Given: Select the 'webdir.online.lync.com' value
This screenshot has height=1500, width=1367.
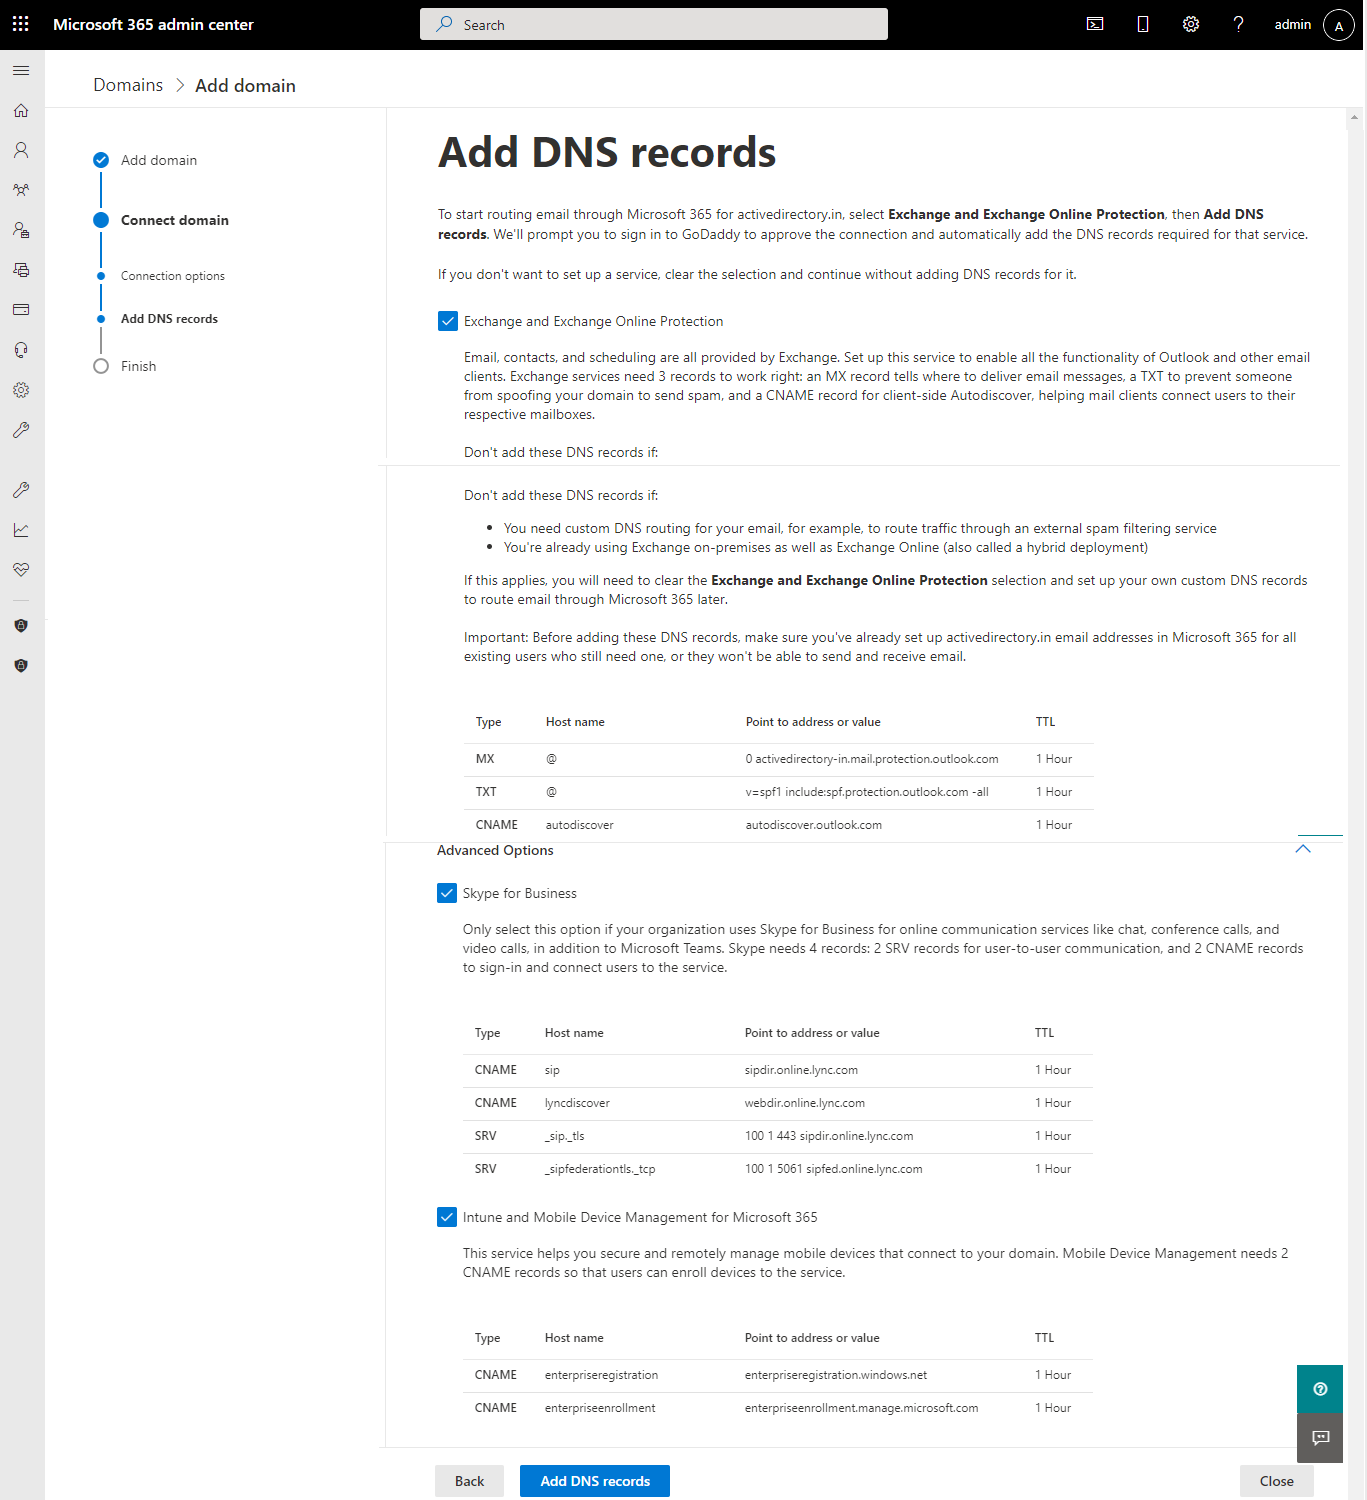Looking at the screenshot, I should pos(804,1103).
